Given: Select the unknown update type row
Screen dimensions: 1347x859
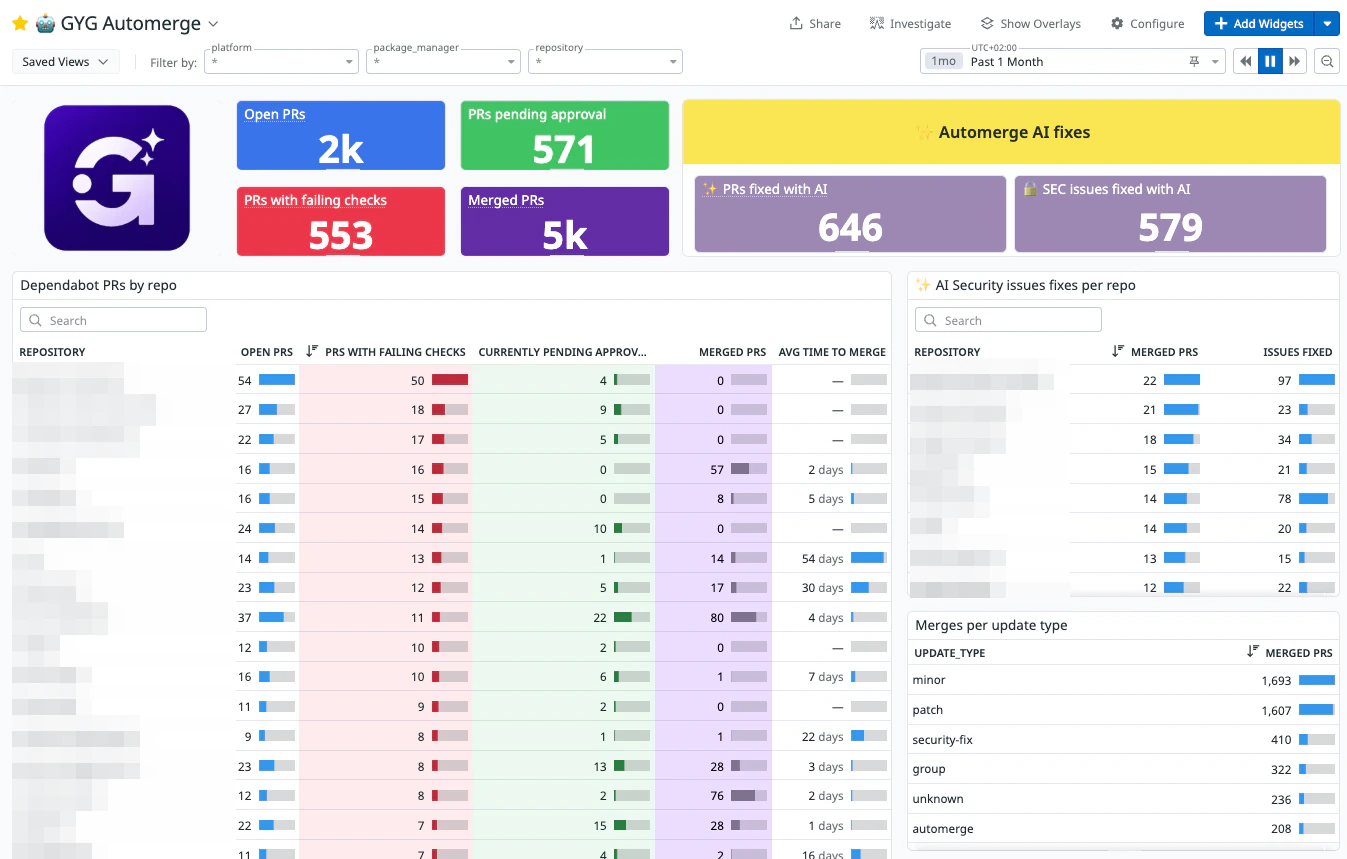Looking at the screenshot, I should coord(1123,799).
